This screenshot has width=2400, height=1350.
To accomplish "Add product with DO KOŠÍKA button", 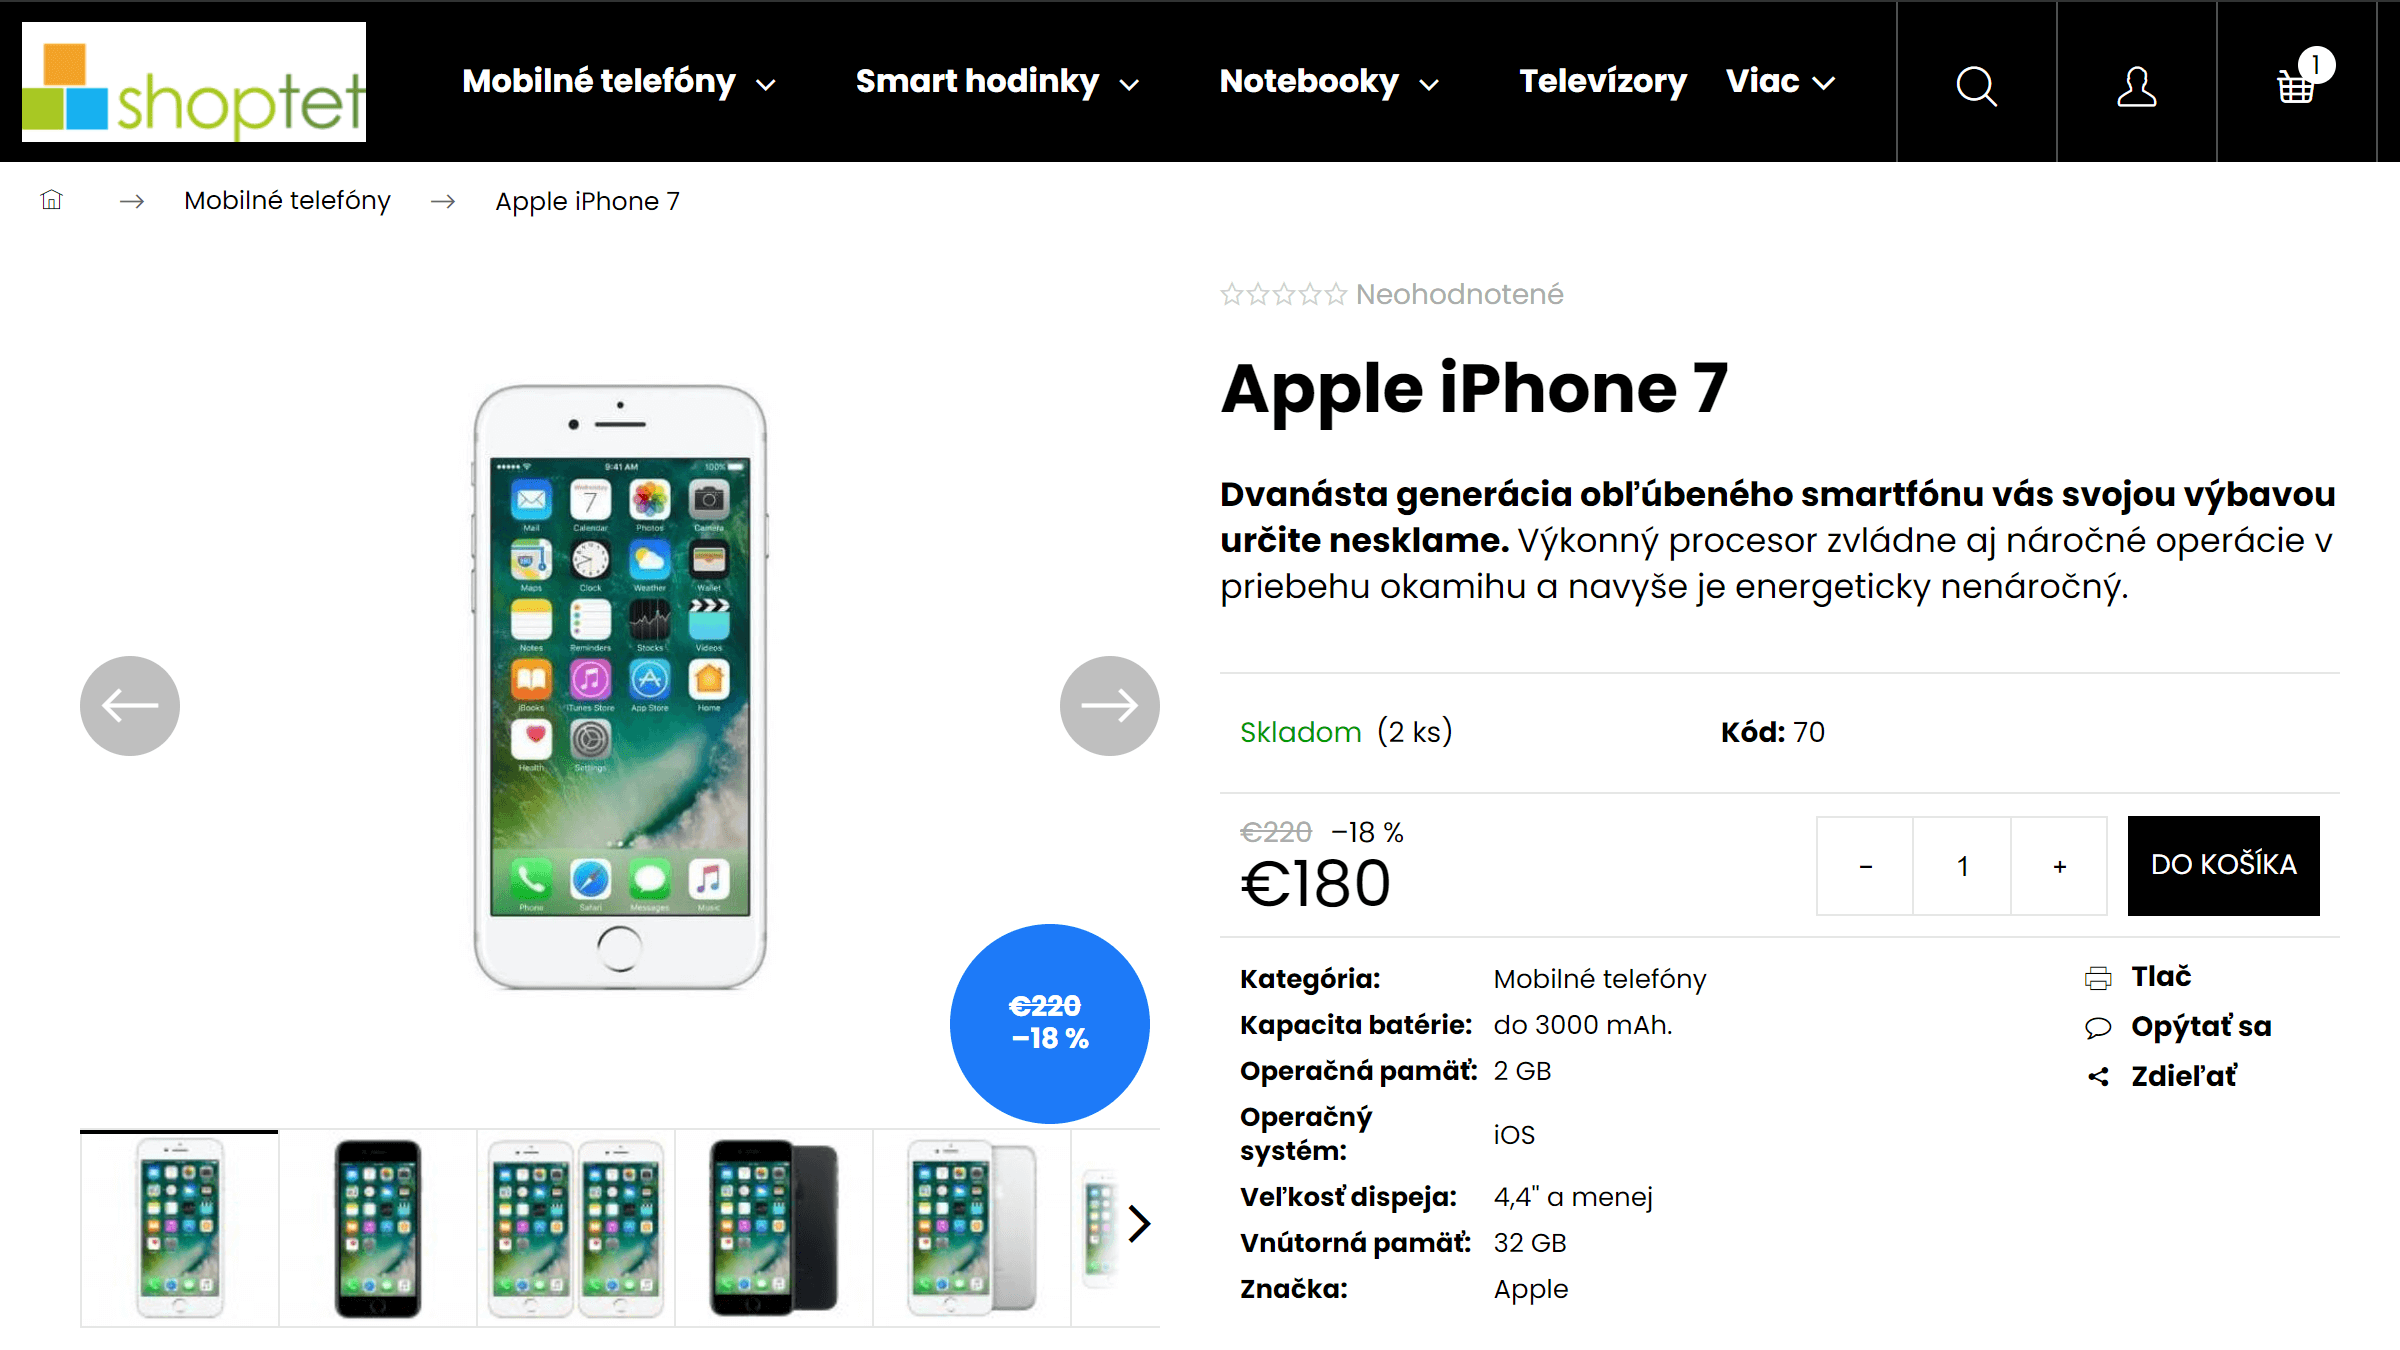I will click(x=2223, y=866).
